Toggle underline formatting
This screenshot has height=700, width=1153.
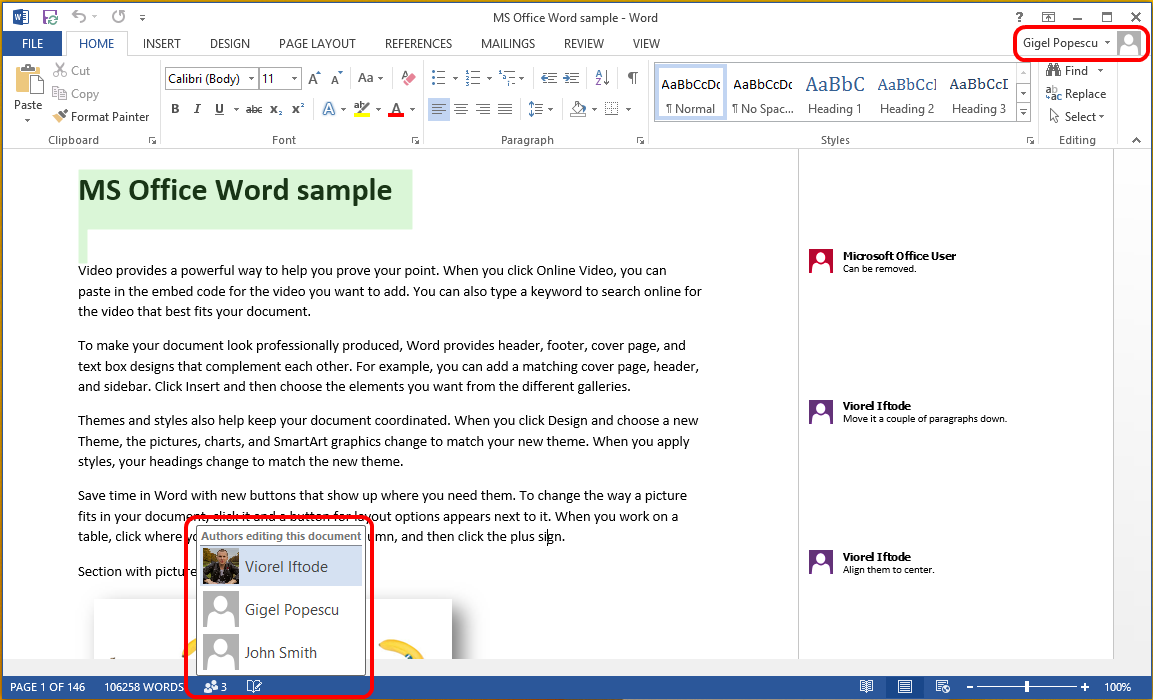(219, 109)
